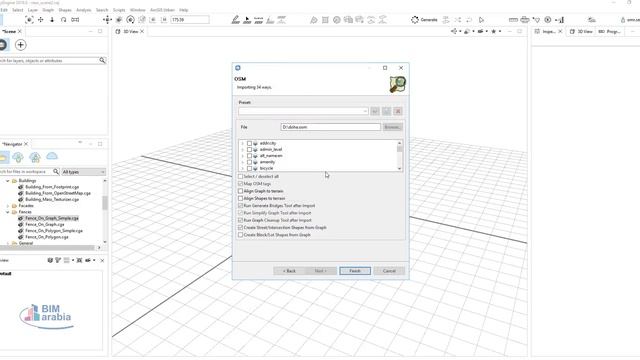Screen dimensions: 640x360
Task: Click the save preset icon in OSM dialog
Action: point(387,111)
